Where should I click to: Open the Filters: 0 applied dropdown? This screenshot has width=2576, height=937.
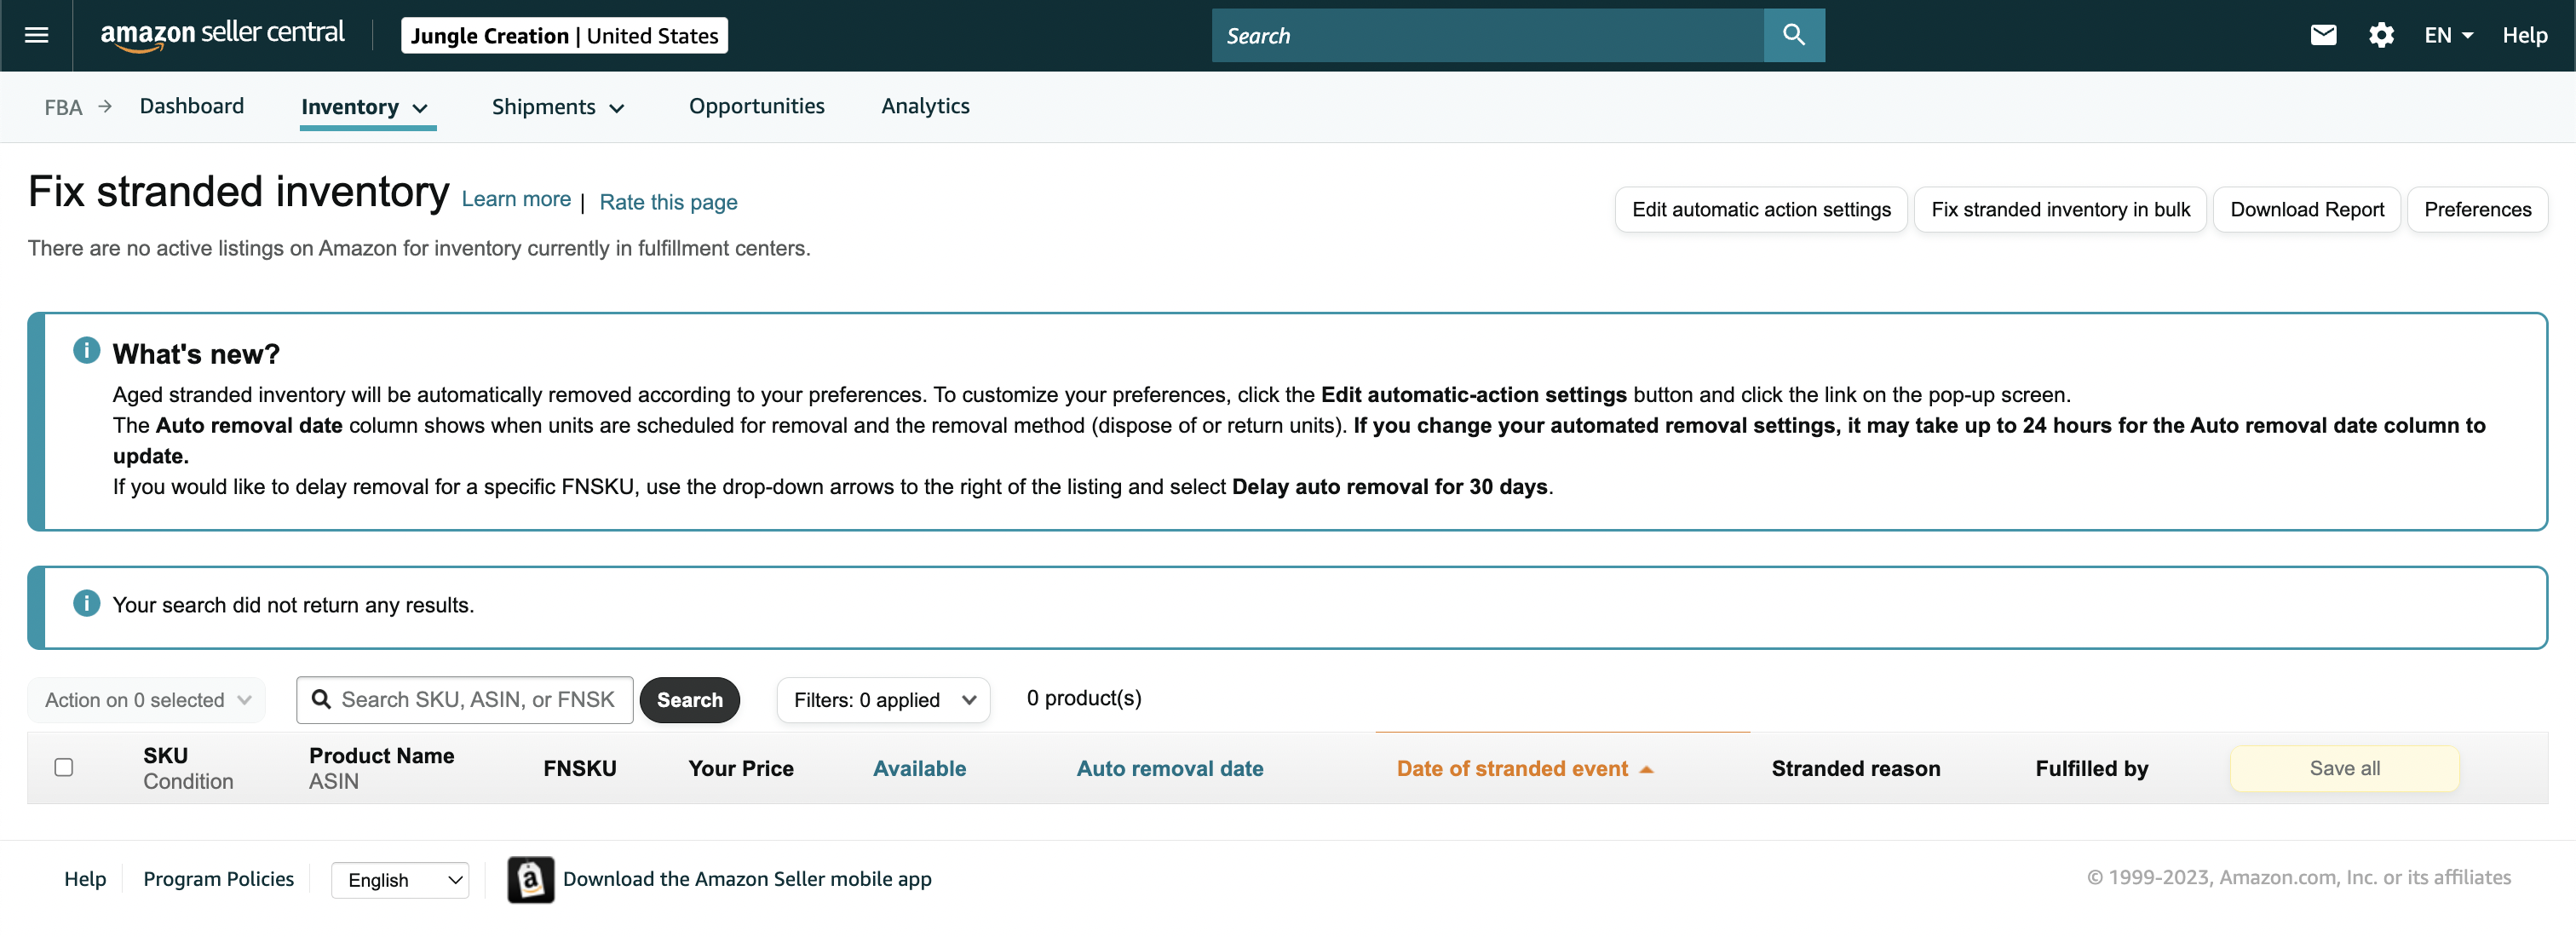[883, 700]
